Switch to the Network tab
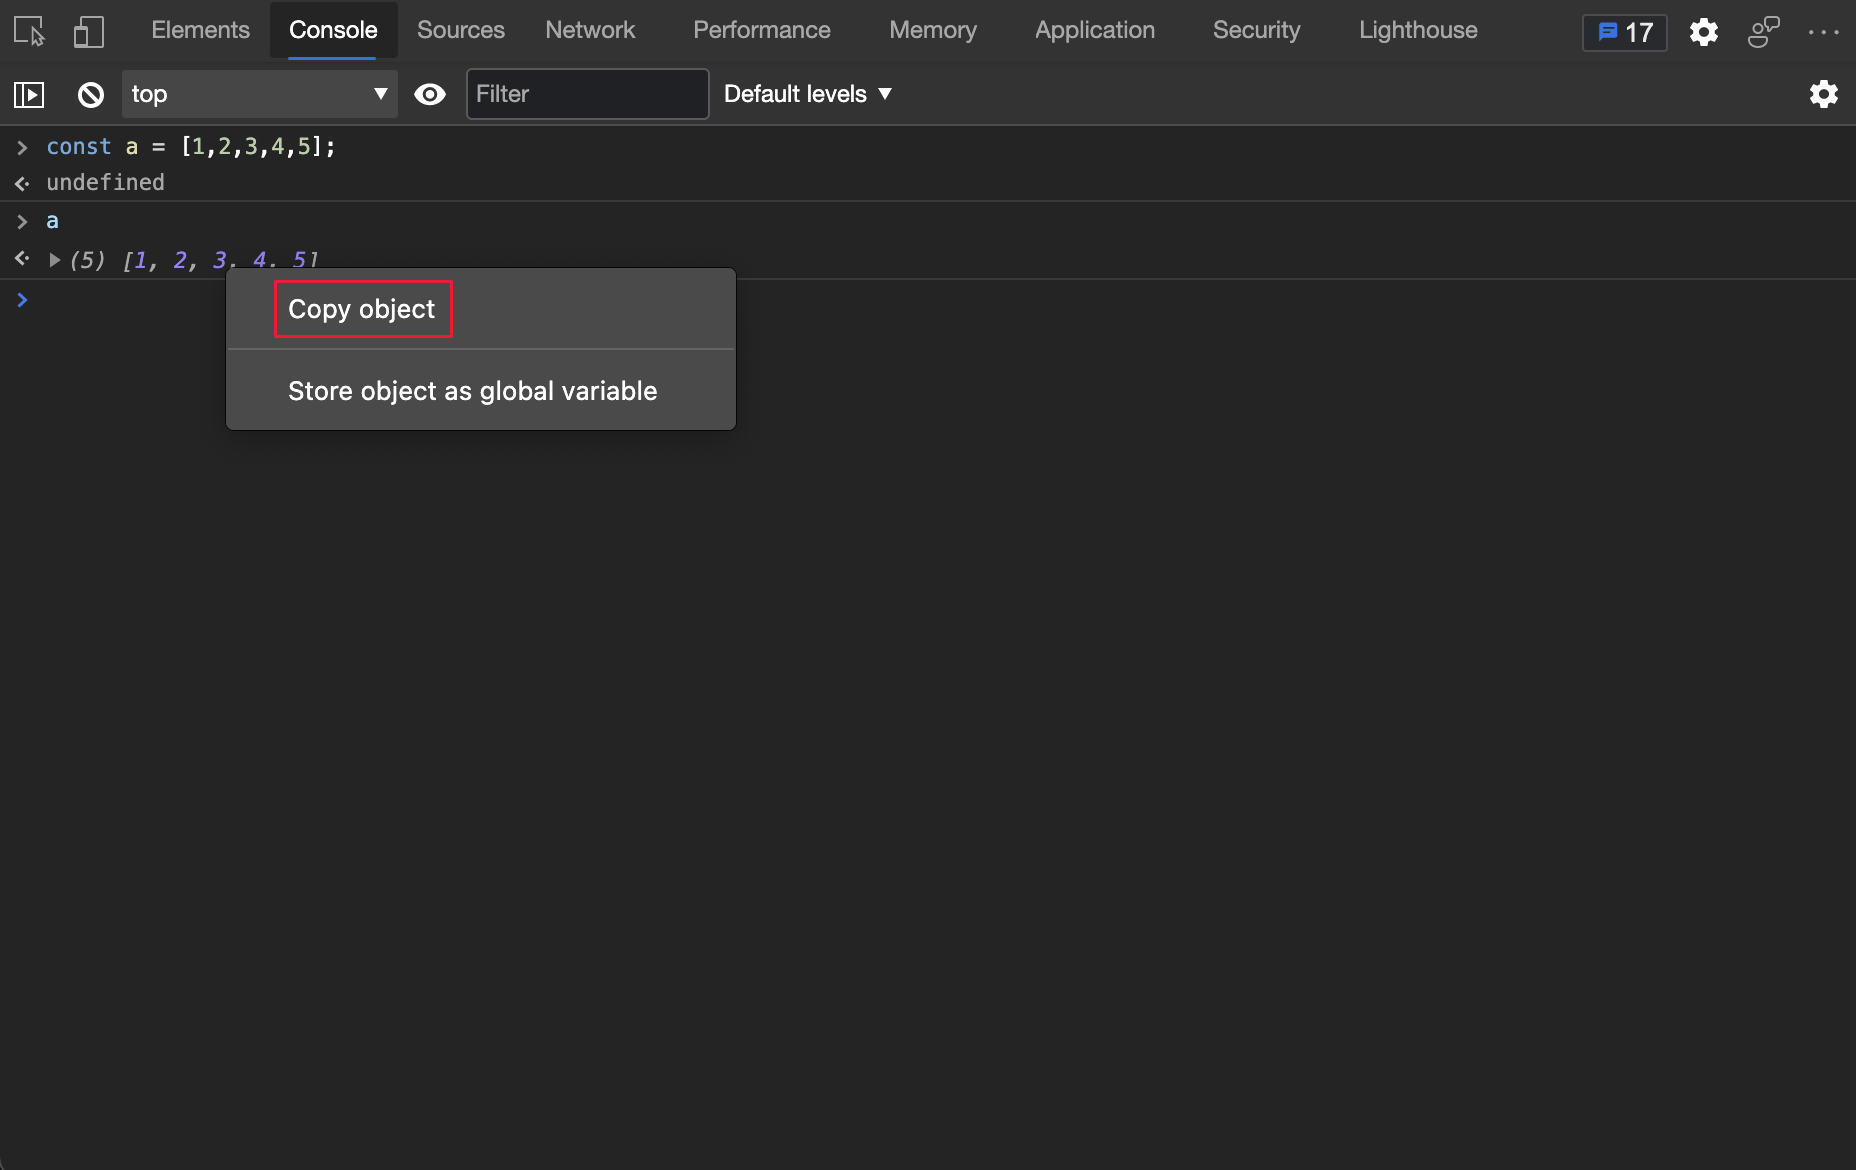 (x=590, y=30)
